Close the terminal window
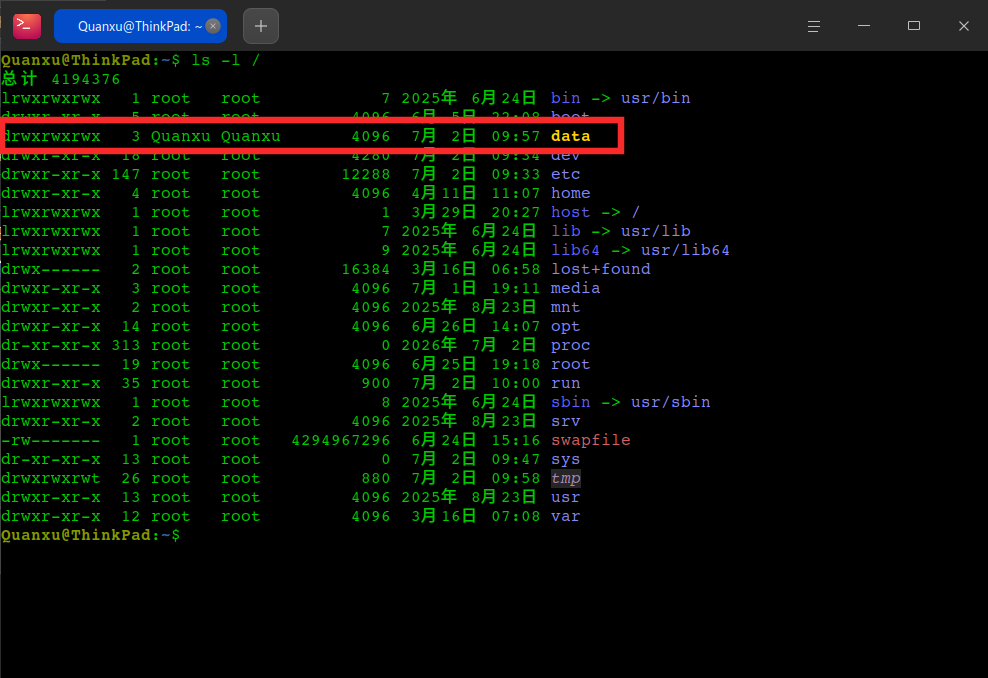This screenshot has width=988, height=678. (963, 26)
